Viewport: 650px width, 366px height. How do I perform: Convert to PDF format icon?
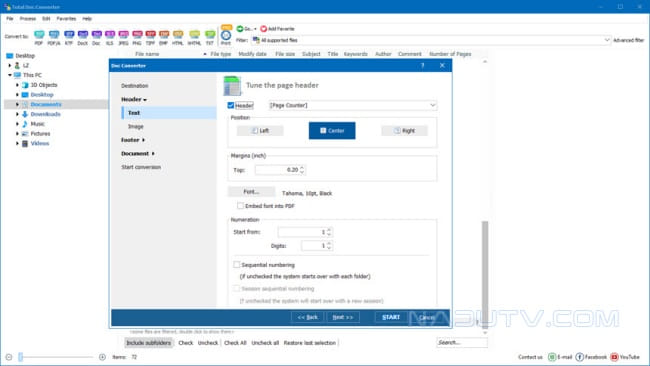pos(39,37)
